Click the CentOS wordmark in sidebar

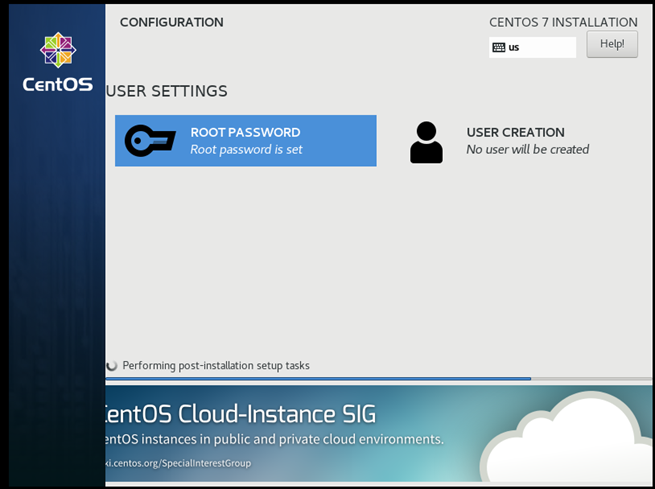pos(58,84)
